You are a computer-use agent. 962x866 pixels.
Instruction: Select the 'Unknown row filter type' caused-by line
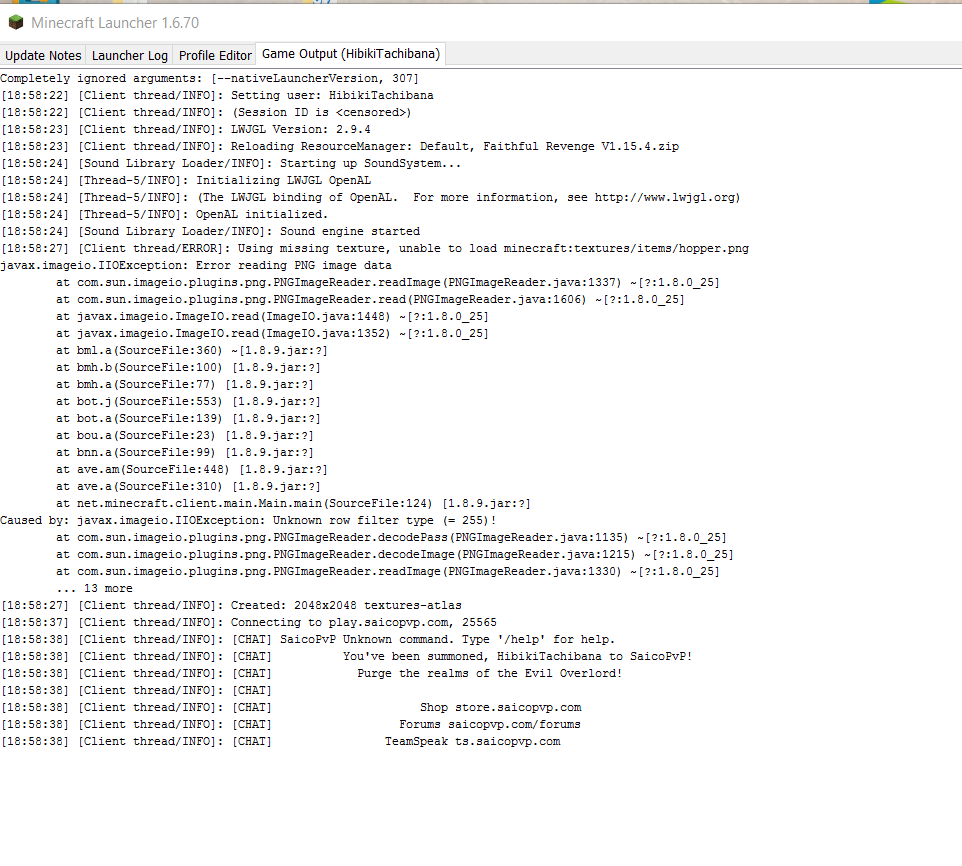(x=248, y=521)
